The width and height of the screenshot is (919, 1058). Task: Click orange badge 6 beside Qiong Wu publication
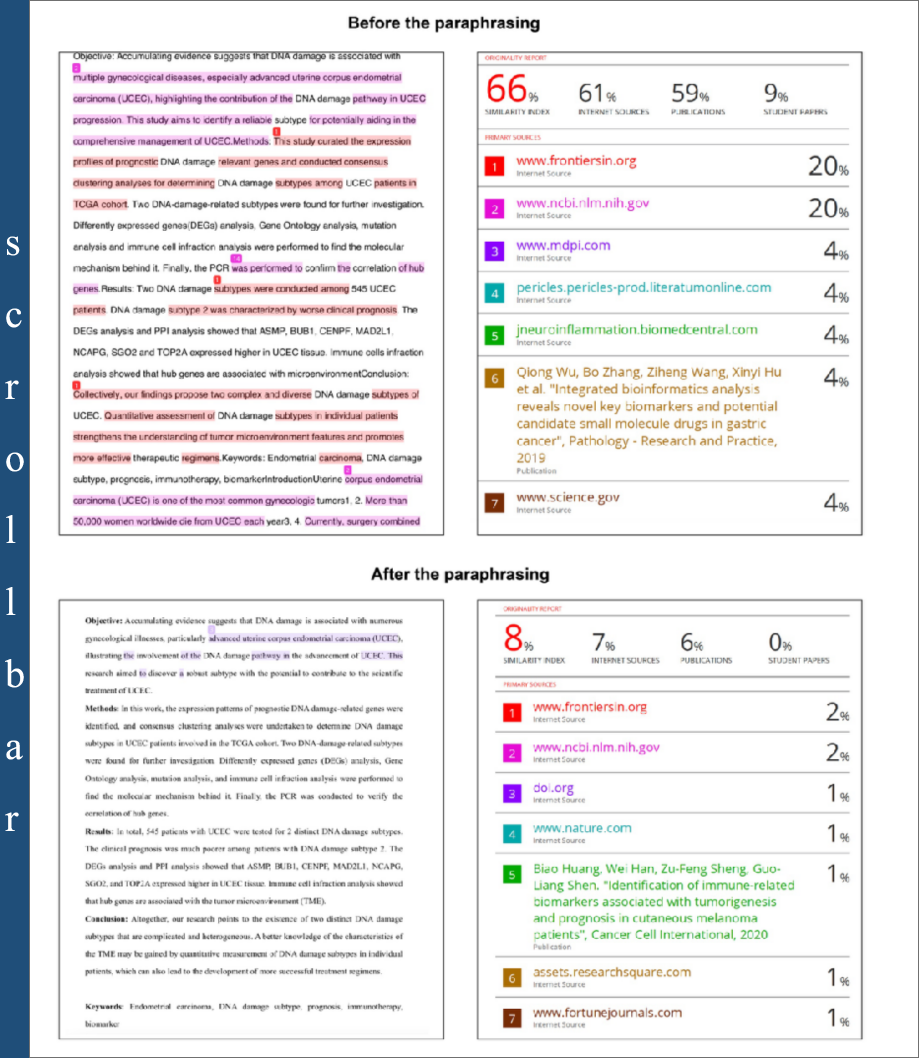click(x=495, y=378)
